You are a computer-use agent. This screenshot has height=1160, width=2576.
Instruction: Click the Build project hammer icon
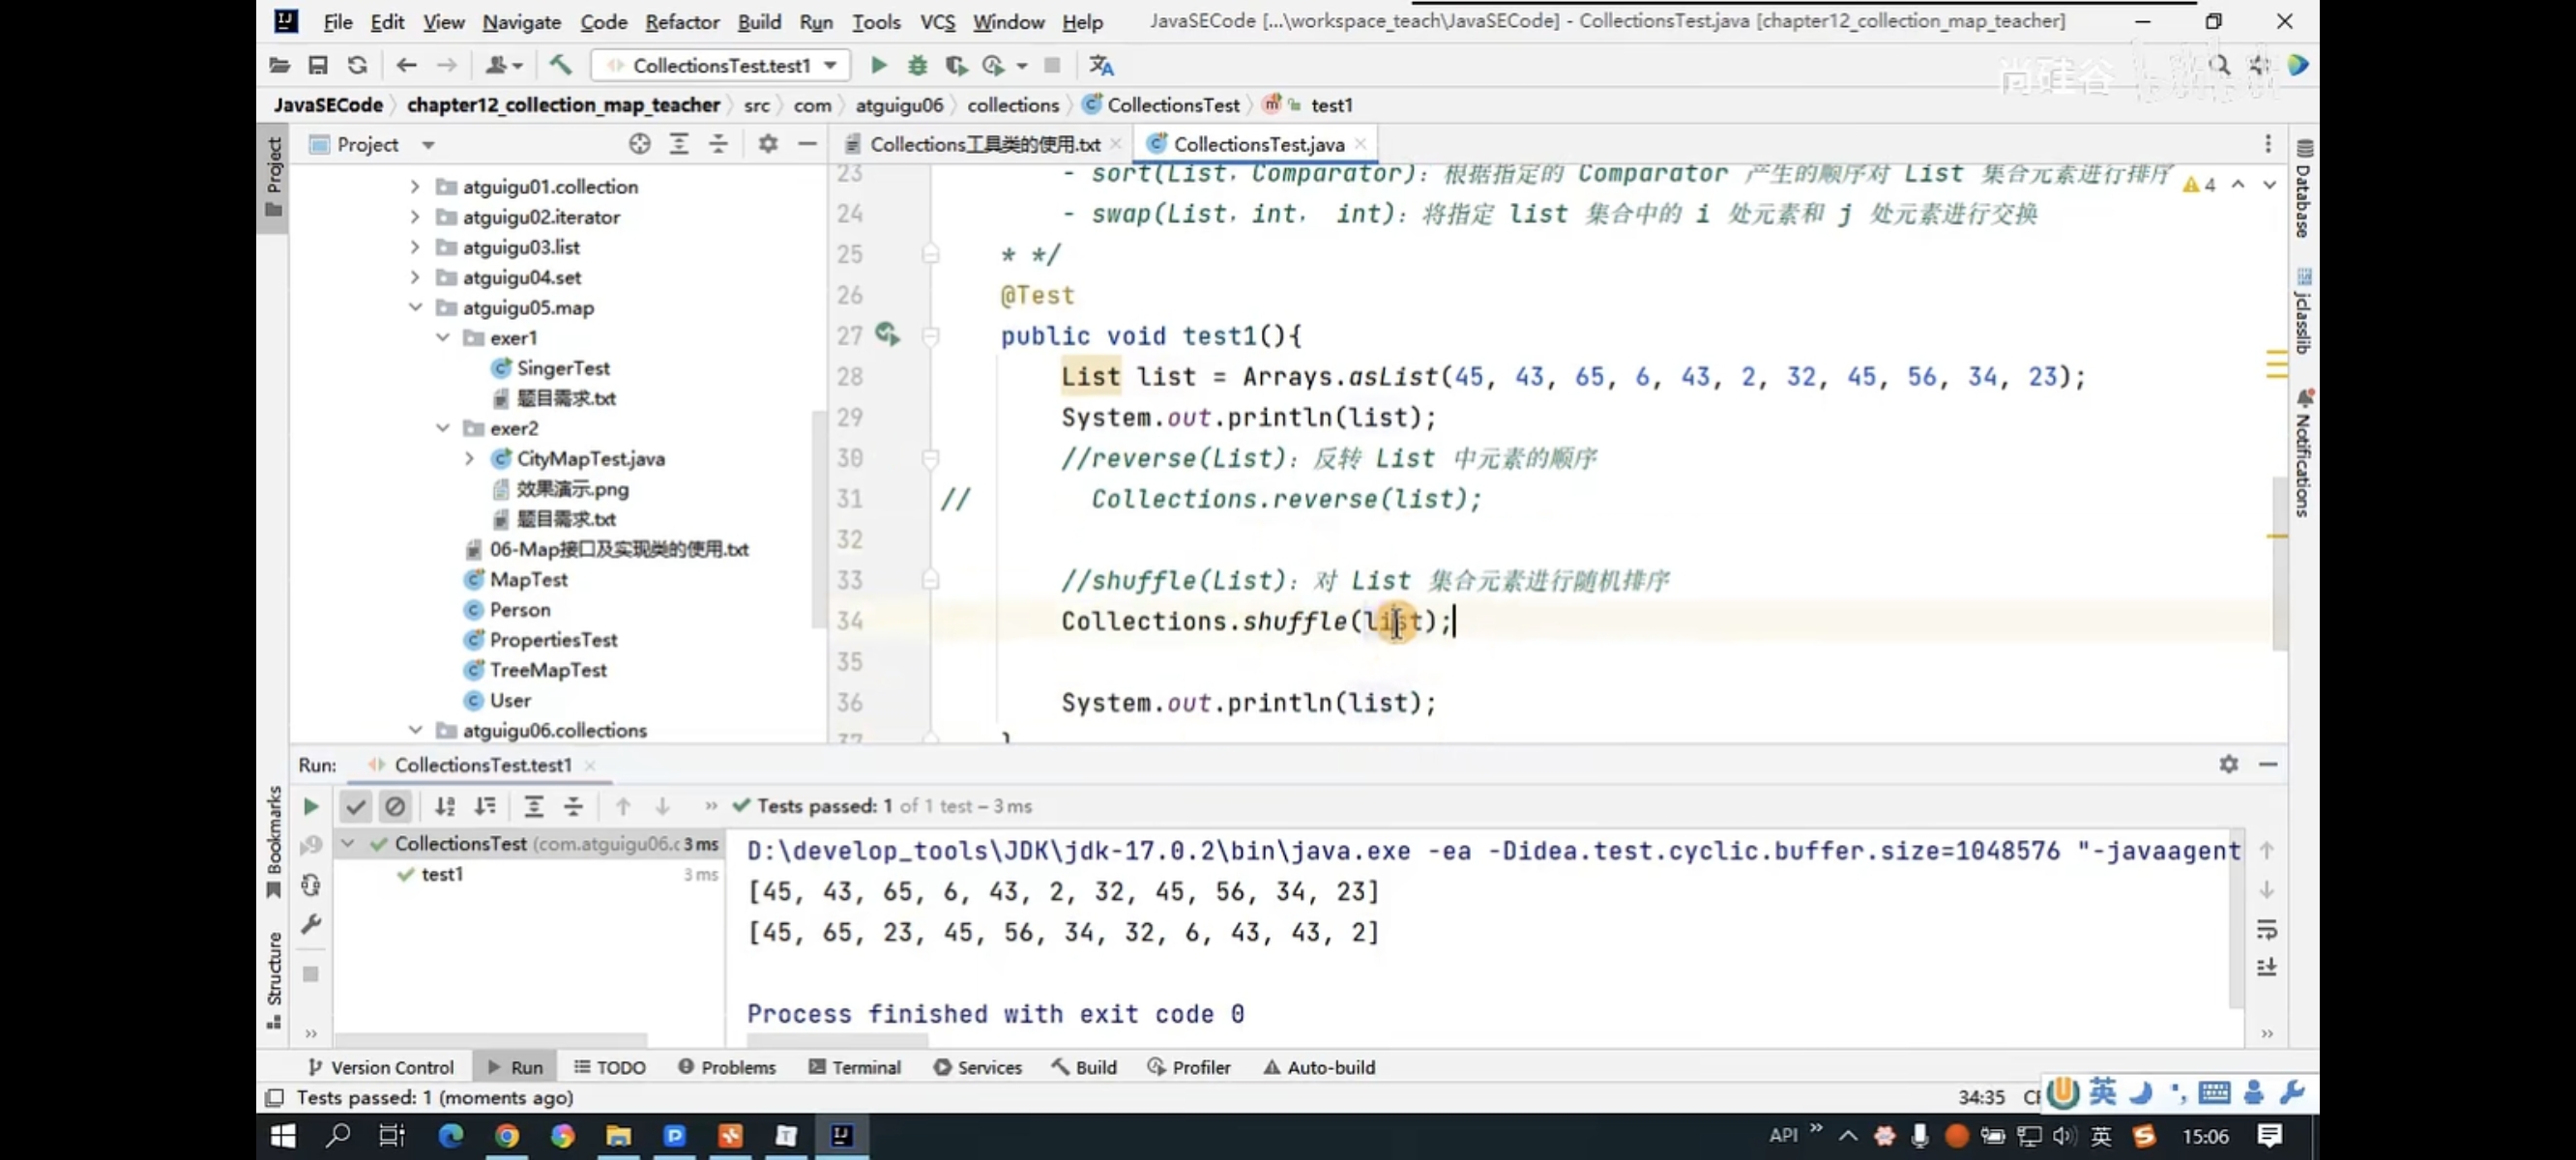coord(560,65)
